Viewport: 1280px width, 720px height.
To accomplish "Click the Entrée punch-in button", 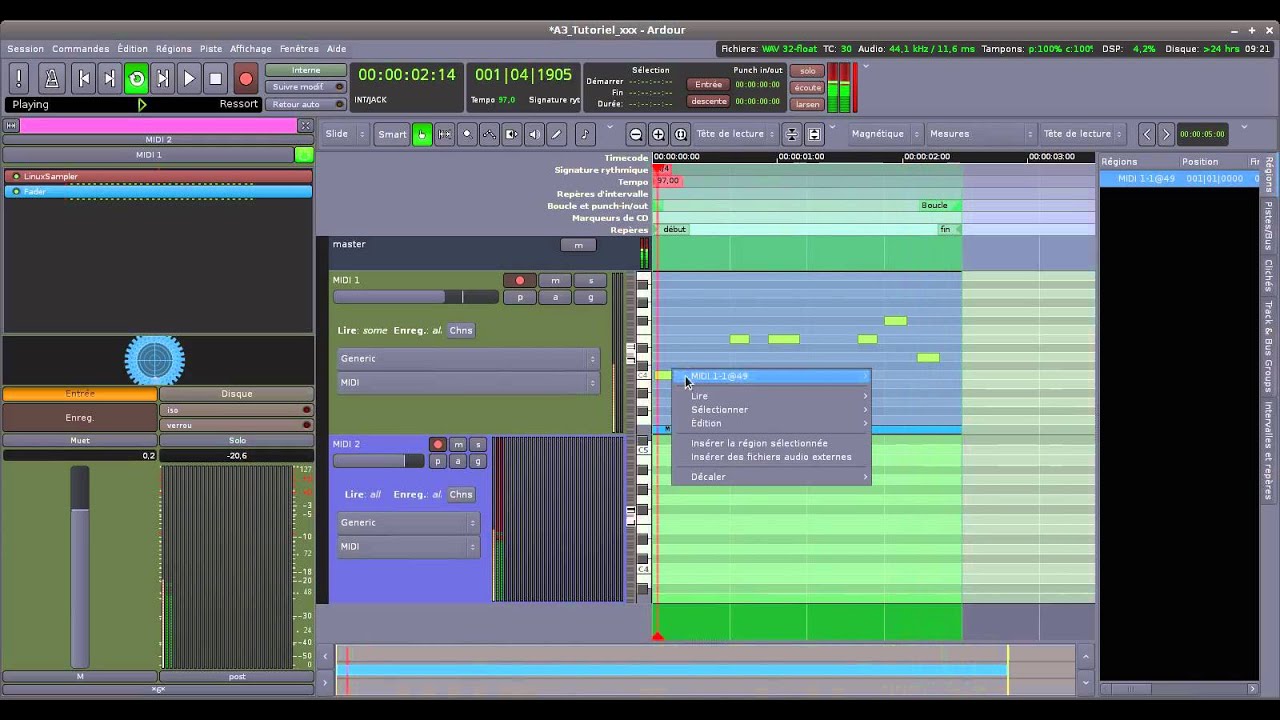I will point(708,85).
